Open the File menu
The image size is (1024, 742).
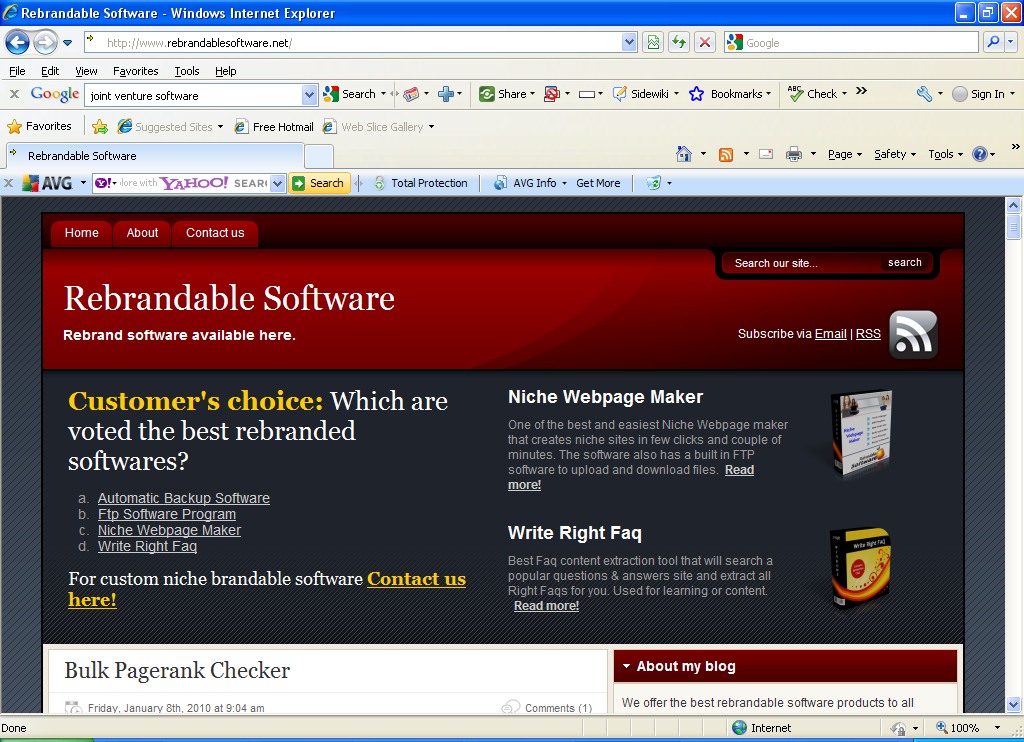[17, 71]
